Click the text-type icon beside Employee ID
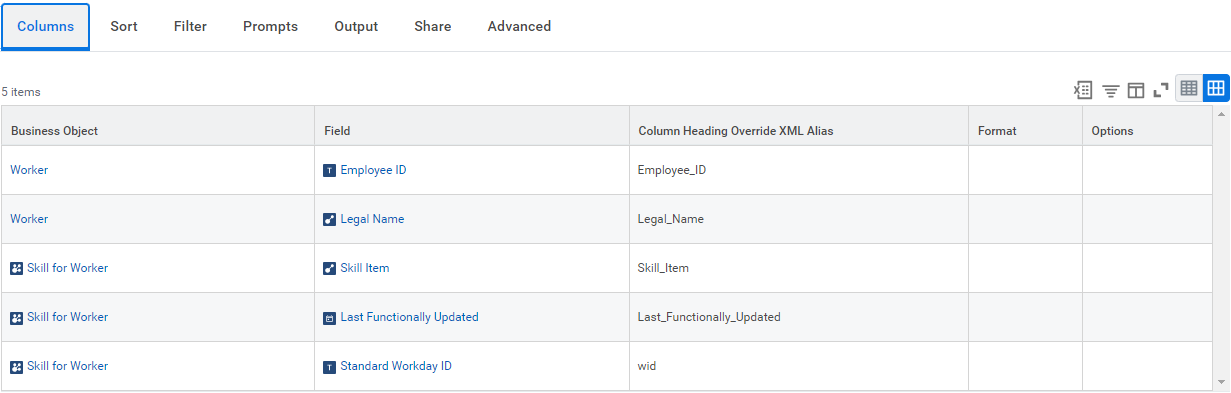This screenshot has height=393, width=1231. click(x=330, y=171)
